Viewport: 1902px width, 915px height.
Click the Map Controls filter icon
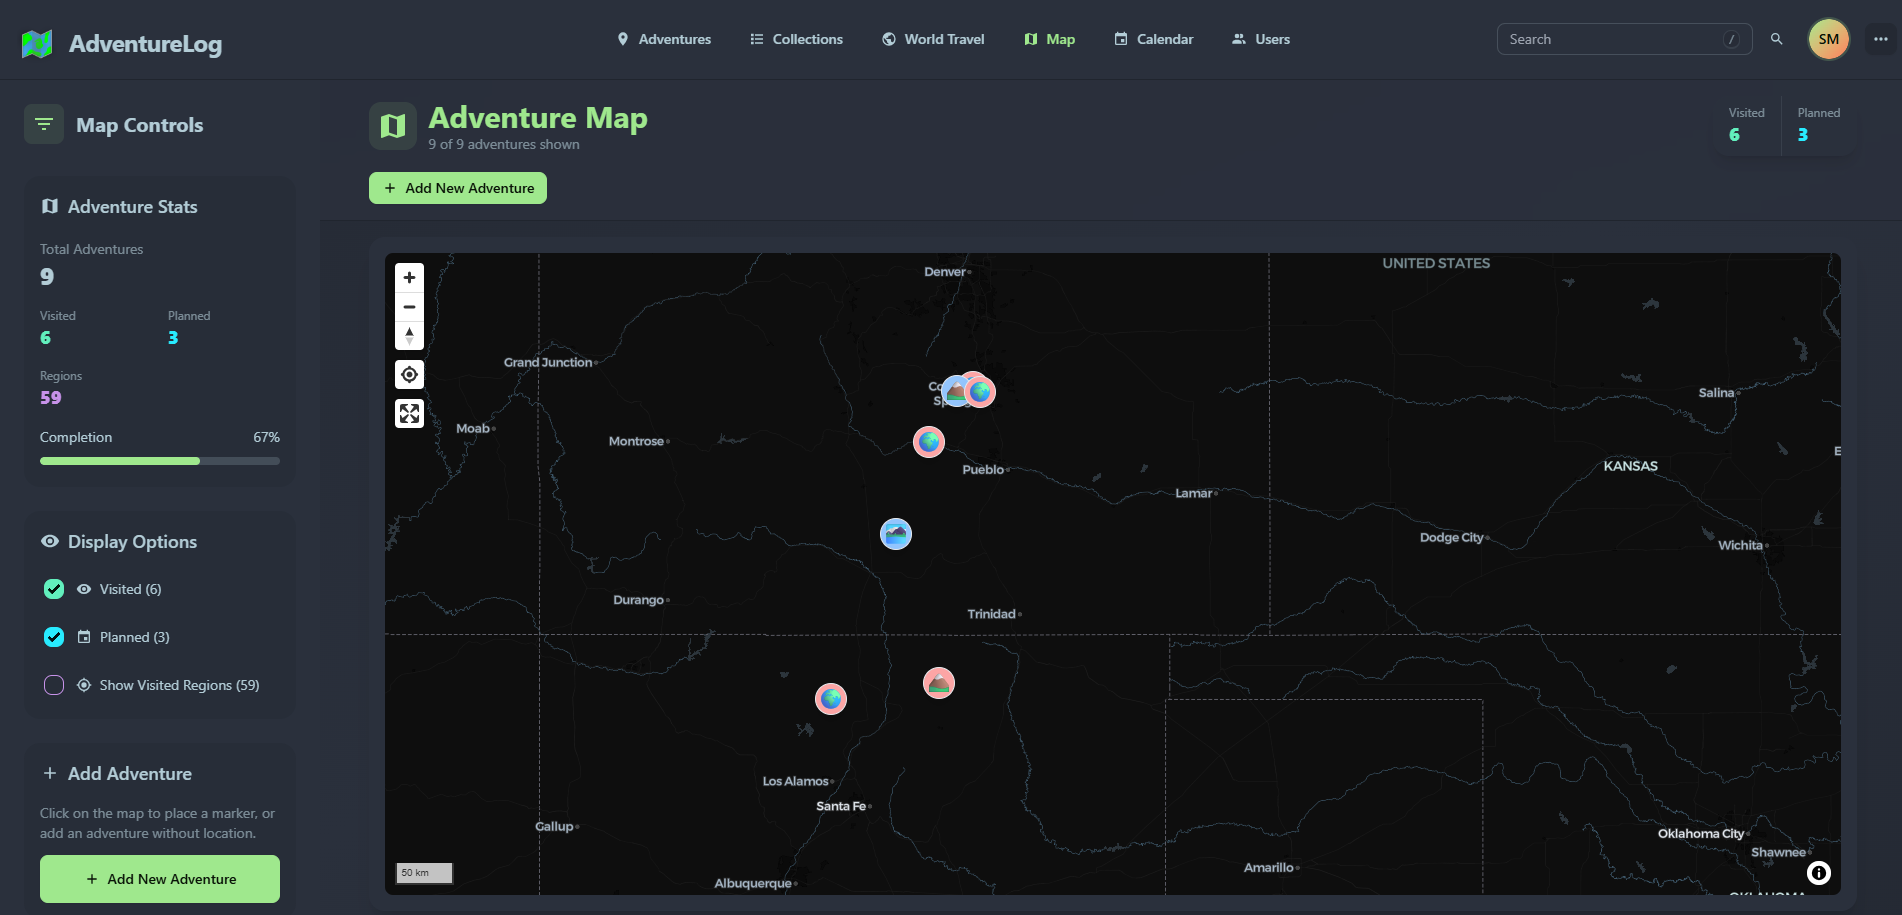tap(44, 124)
